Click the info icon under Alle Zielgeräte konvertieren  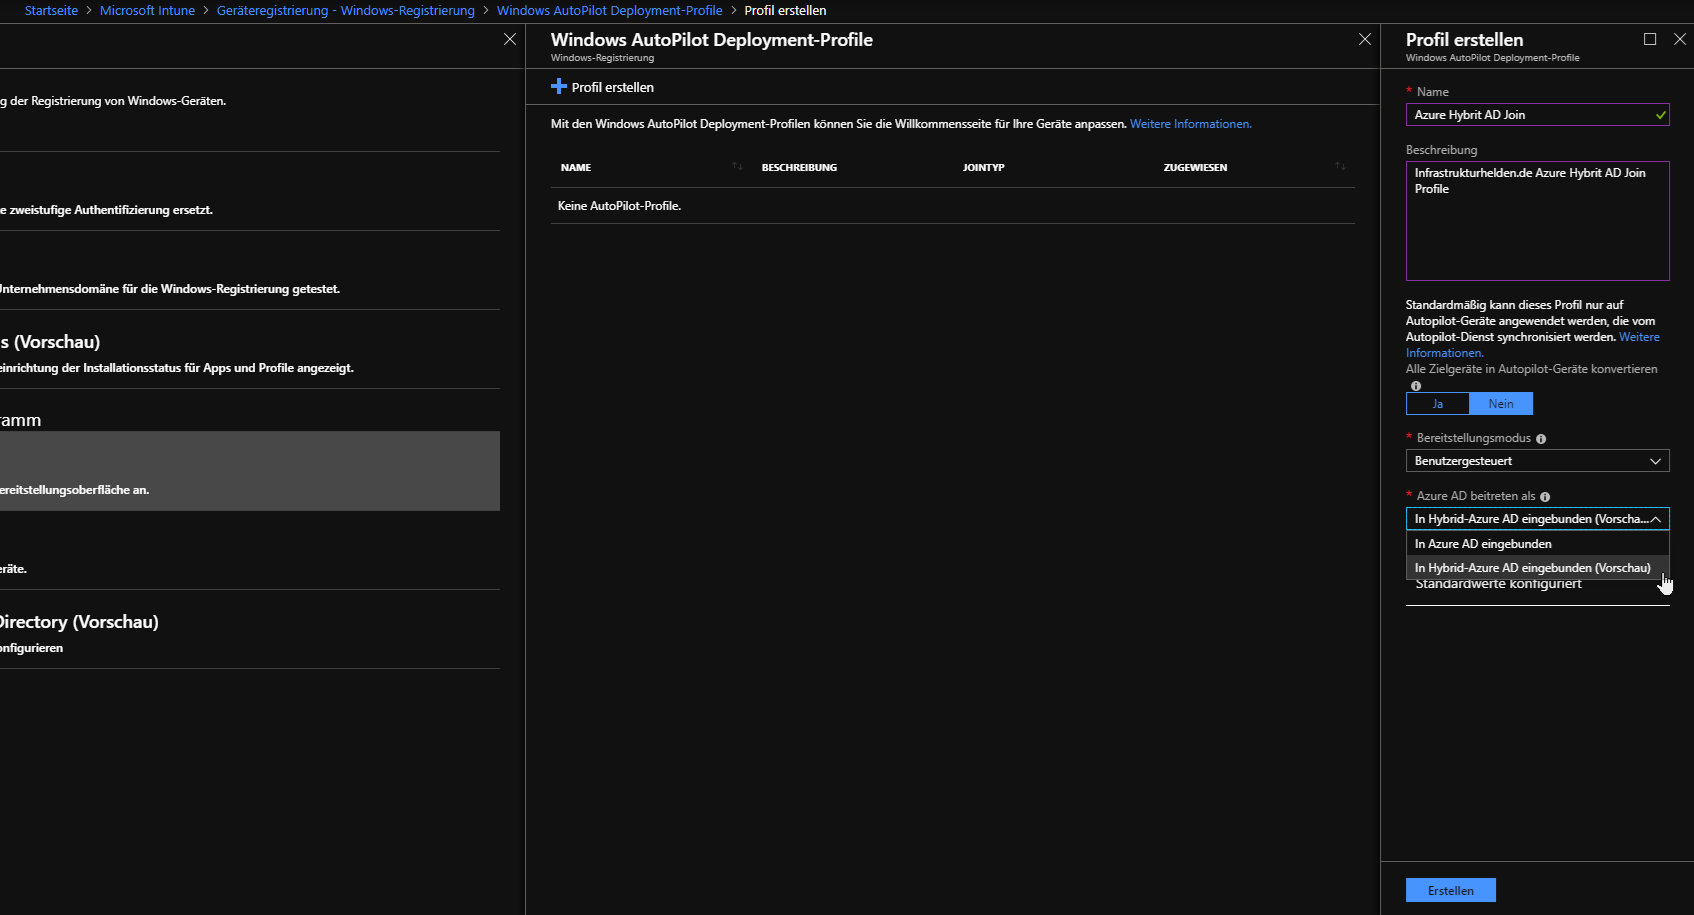[x=1415, y=386]
